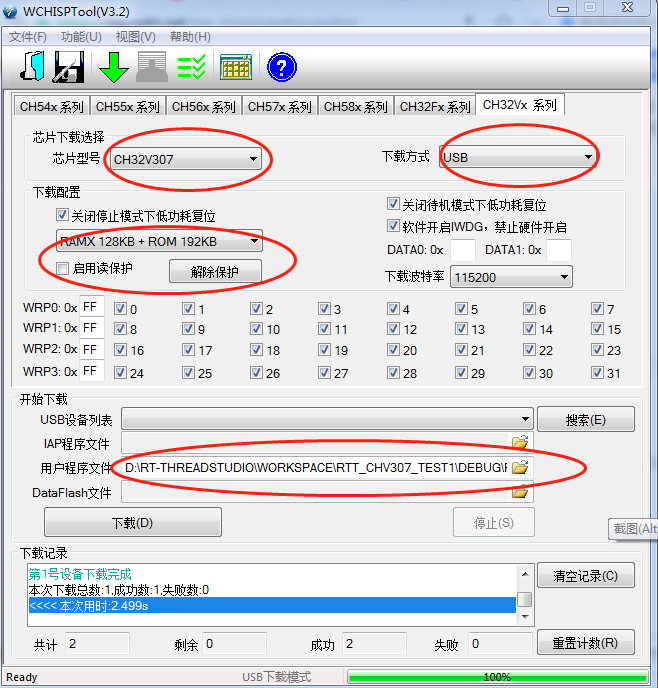658x688 pixels.
Task: Select log line 第1号设备下载完成
Action: [80, 574]
